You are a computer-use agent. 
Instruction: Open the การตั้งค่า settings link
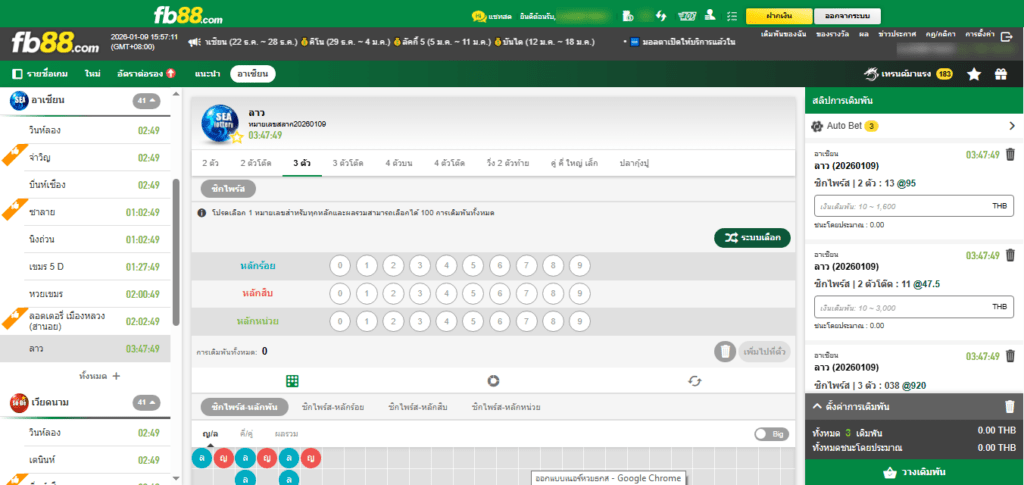(980, 33)
